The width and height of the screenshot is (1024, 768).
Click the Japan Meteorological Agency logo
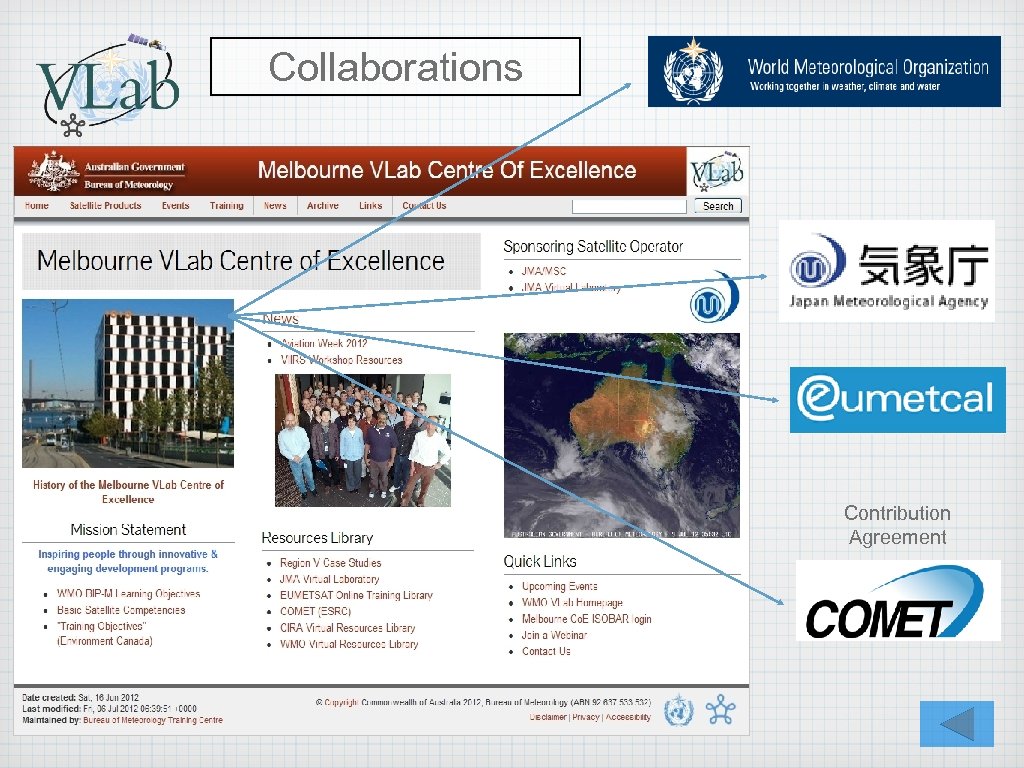pyautogui.click(x=887, y=271)
